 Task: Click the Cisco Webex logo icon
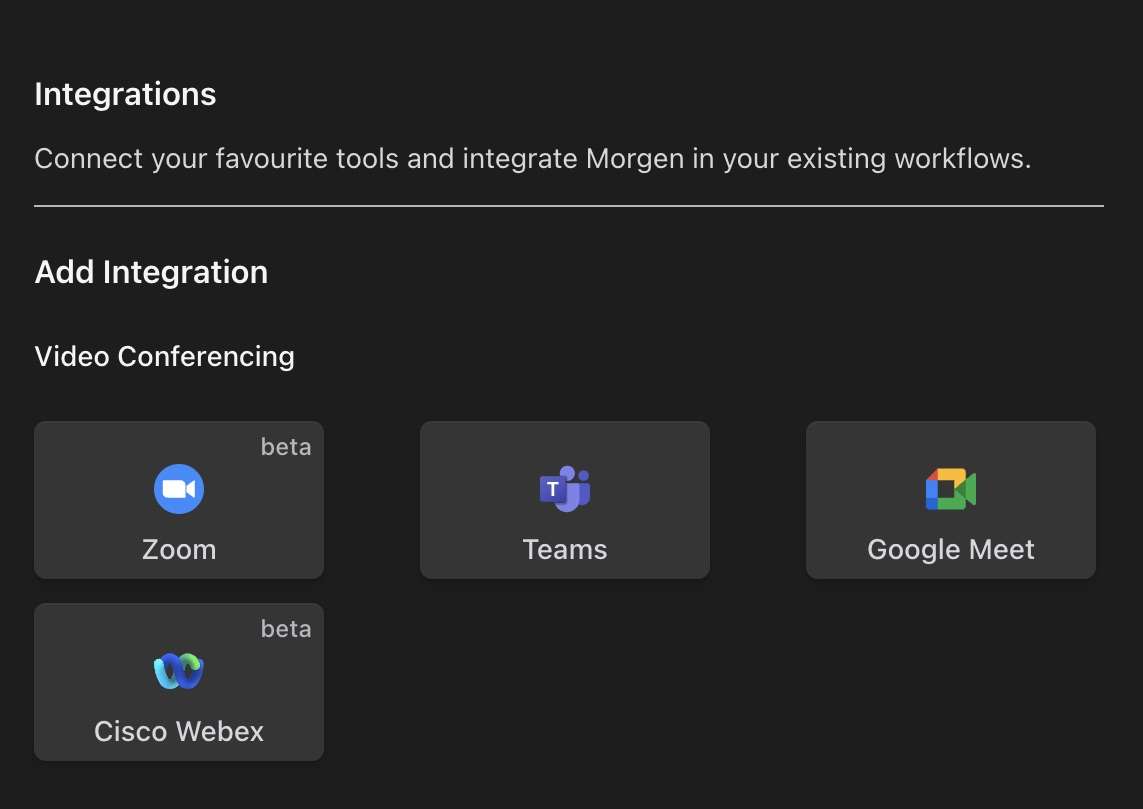(179, 671)
